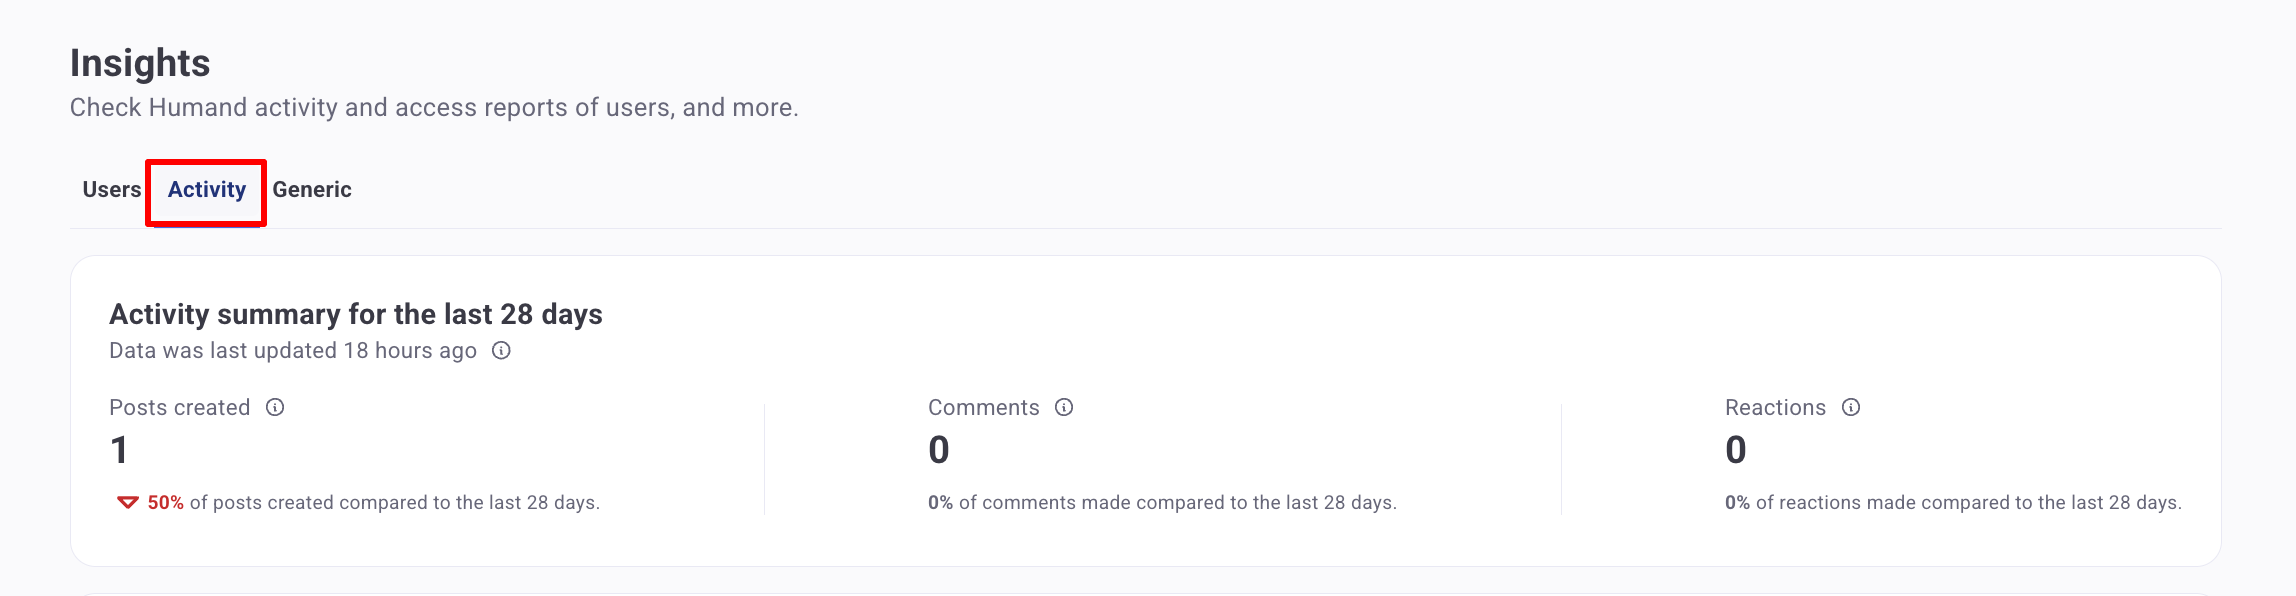Click the Comments info icon

click(x=1064, y=407)
